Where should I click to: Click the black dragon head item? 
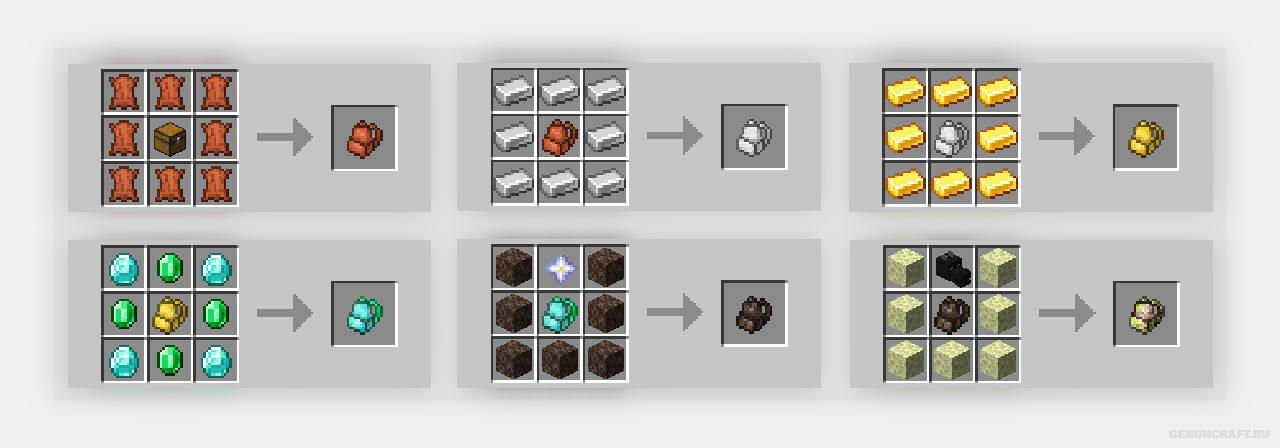pos(951,268)
